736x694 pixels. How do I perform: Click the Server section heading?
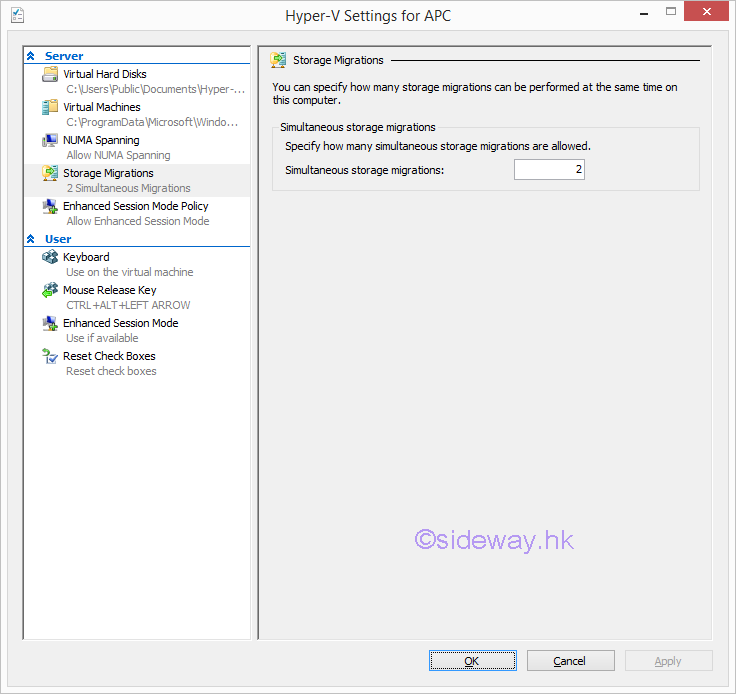[64, 56]
